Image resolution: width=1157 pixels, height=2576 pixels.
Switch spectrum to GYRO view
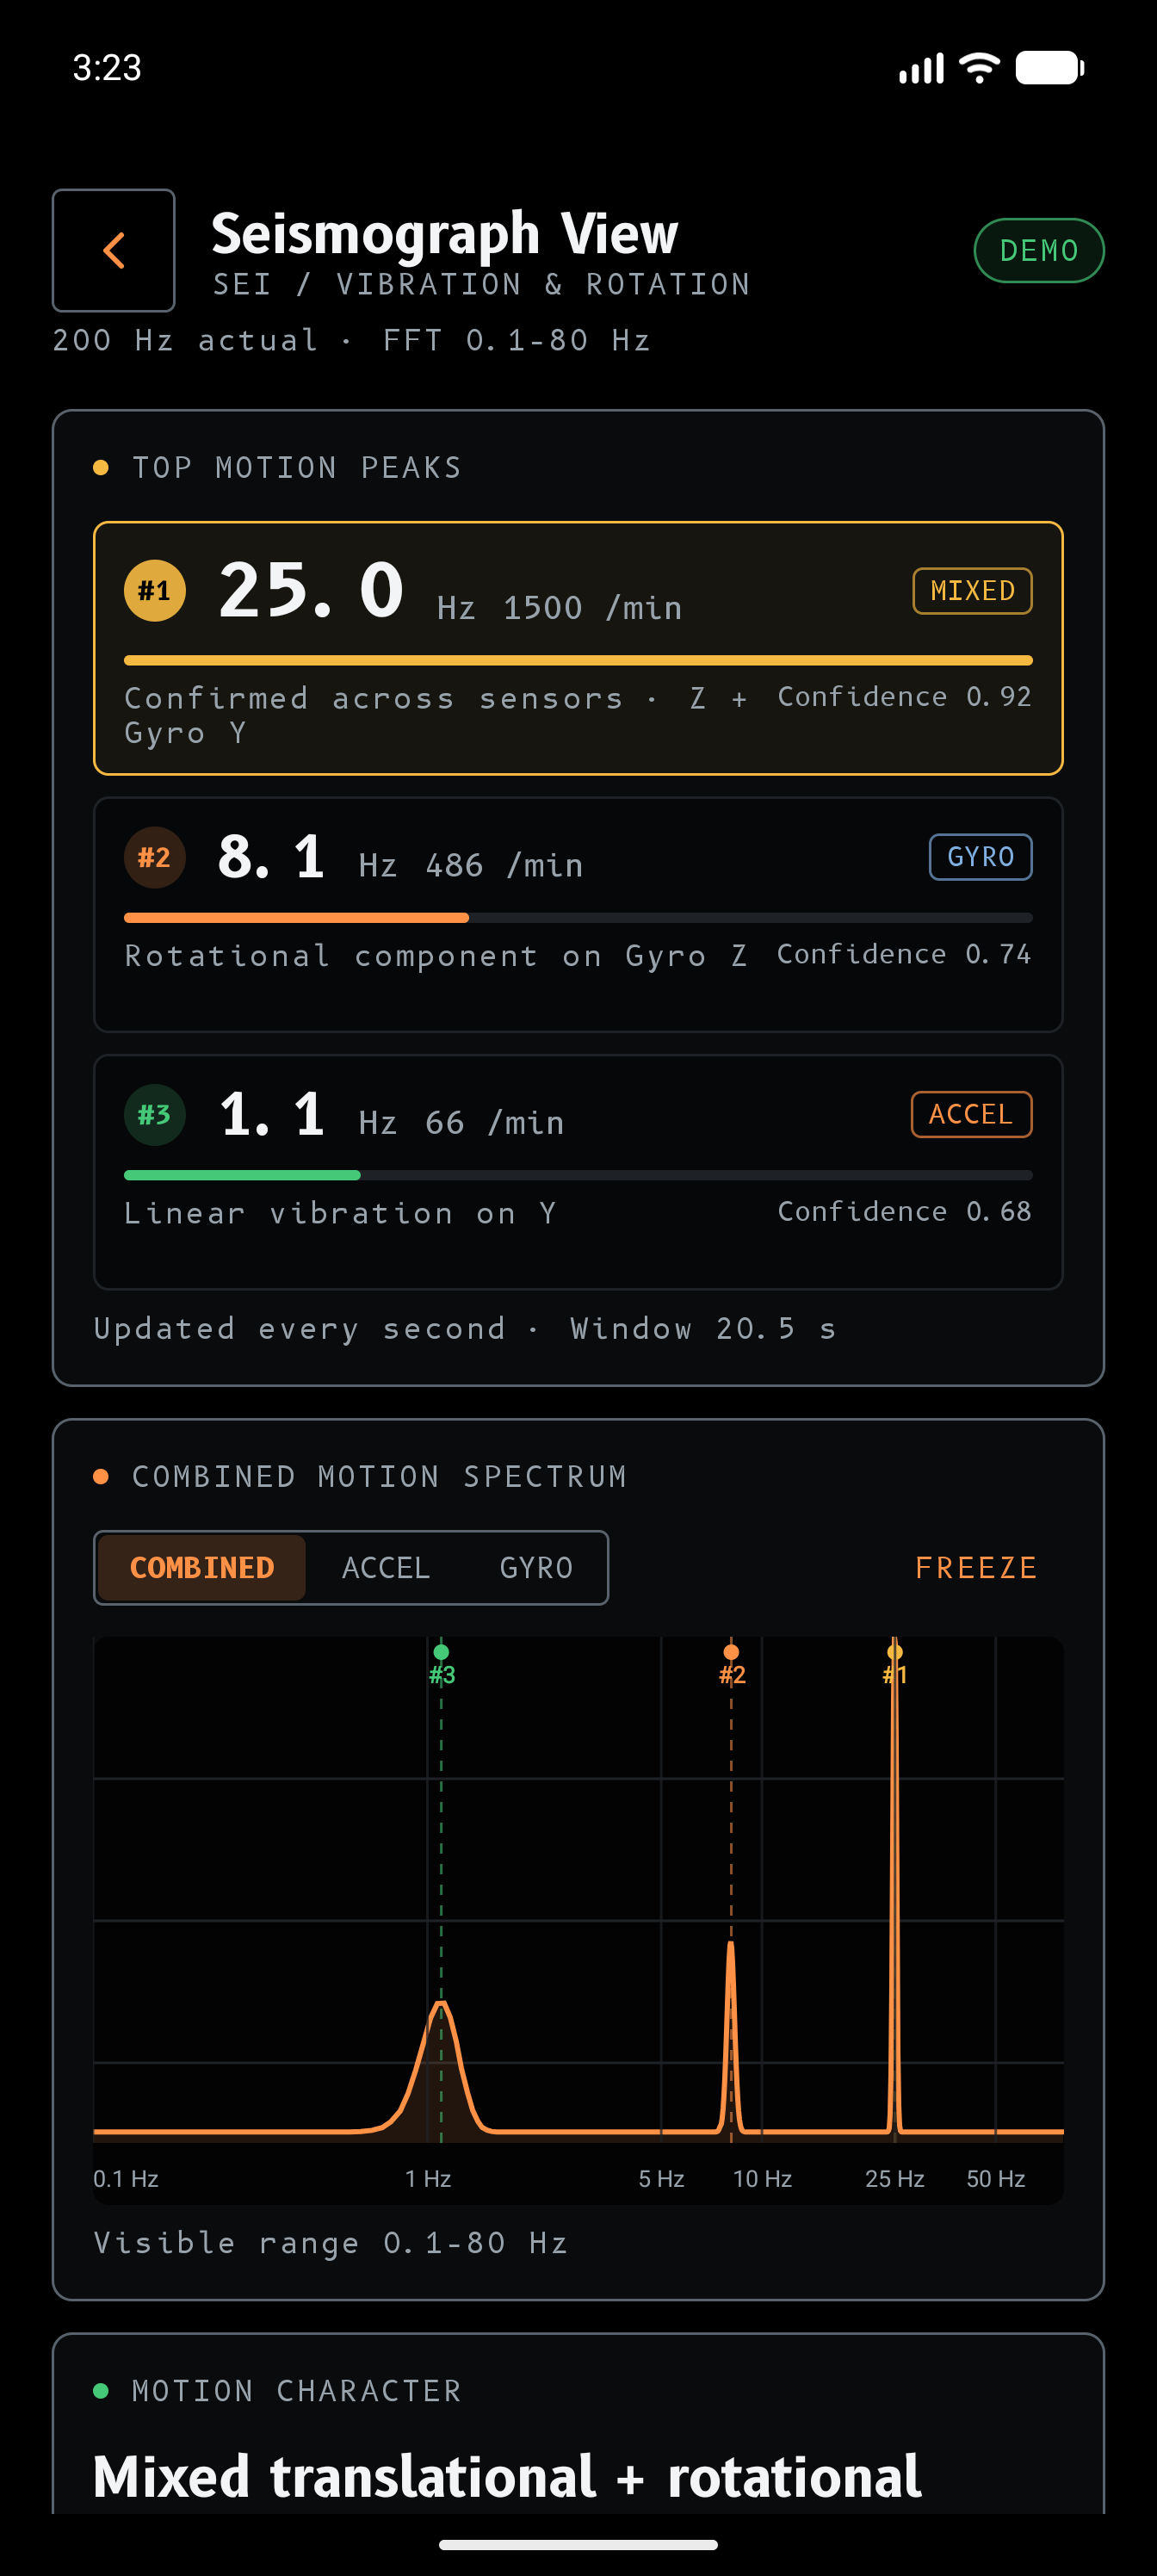[536, 1567]
